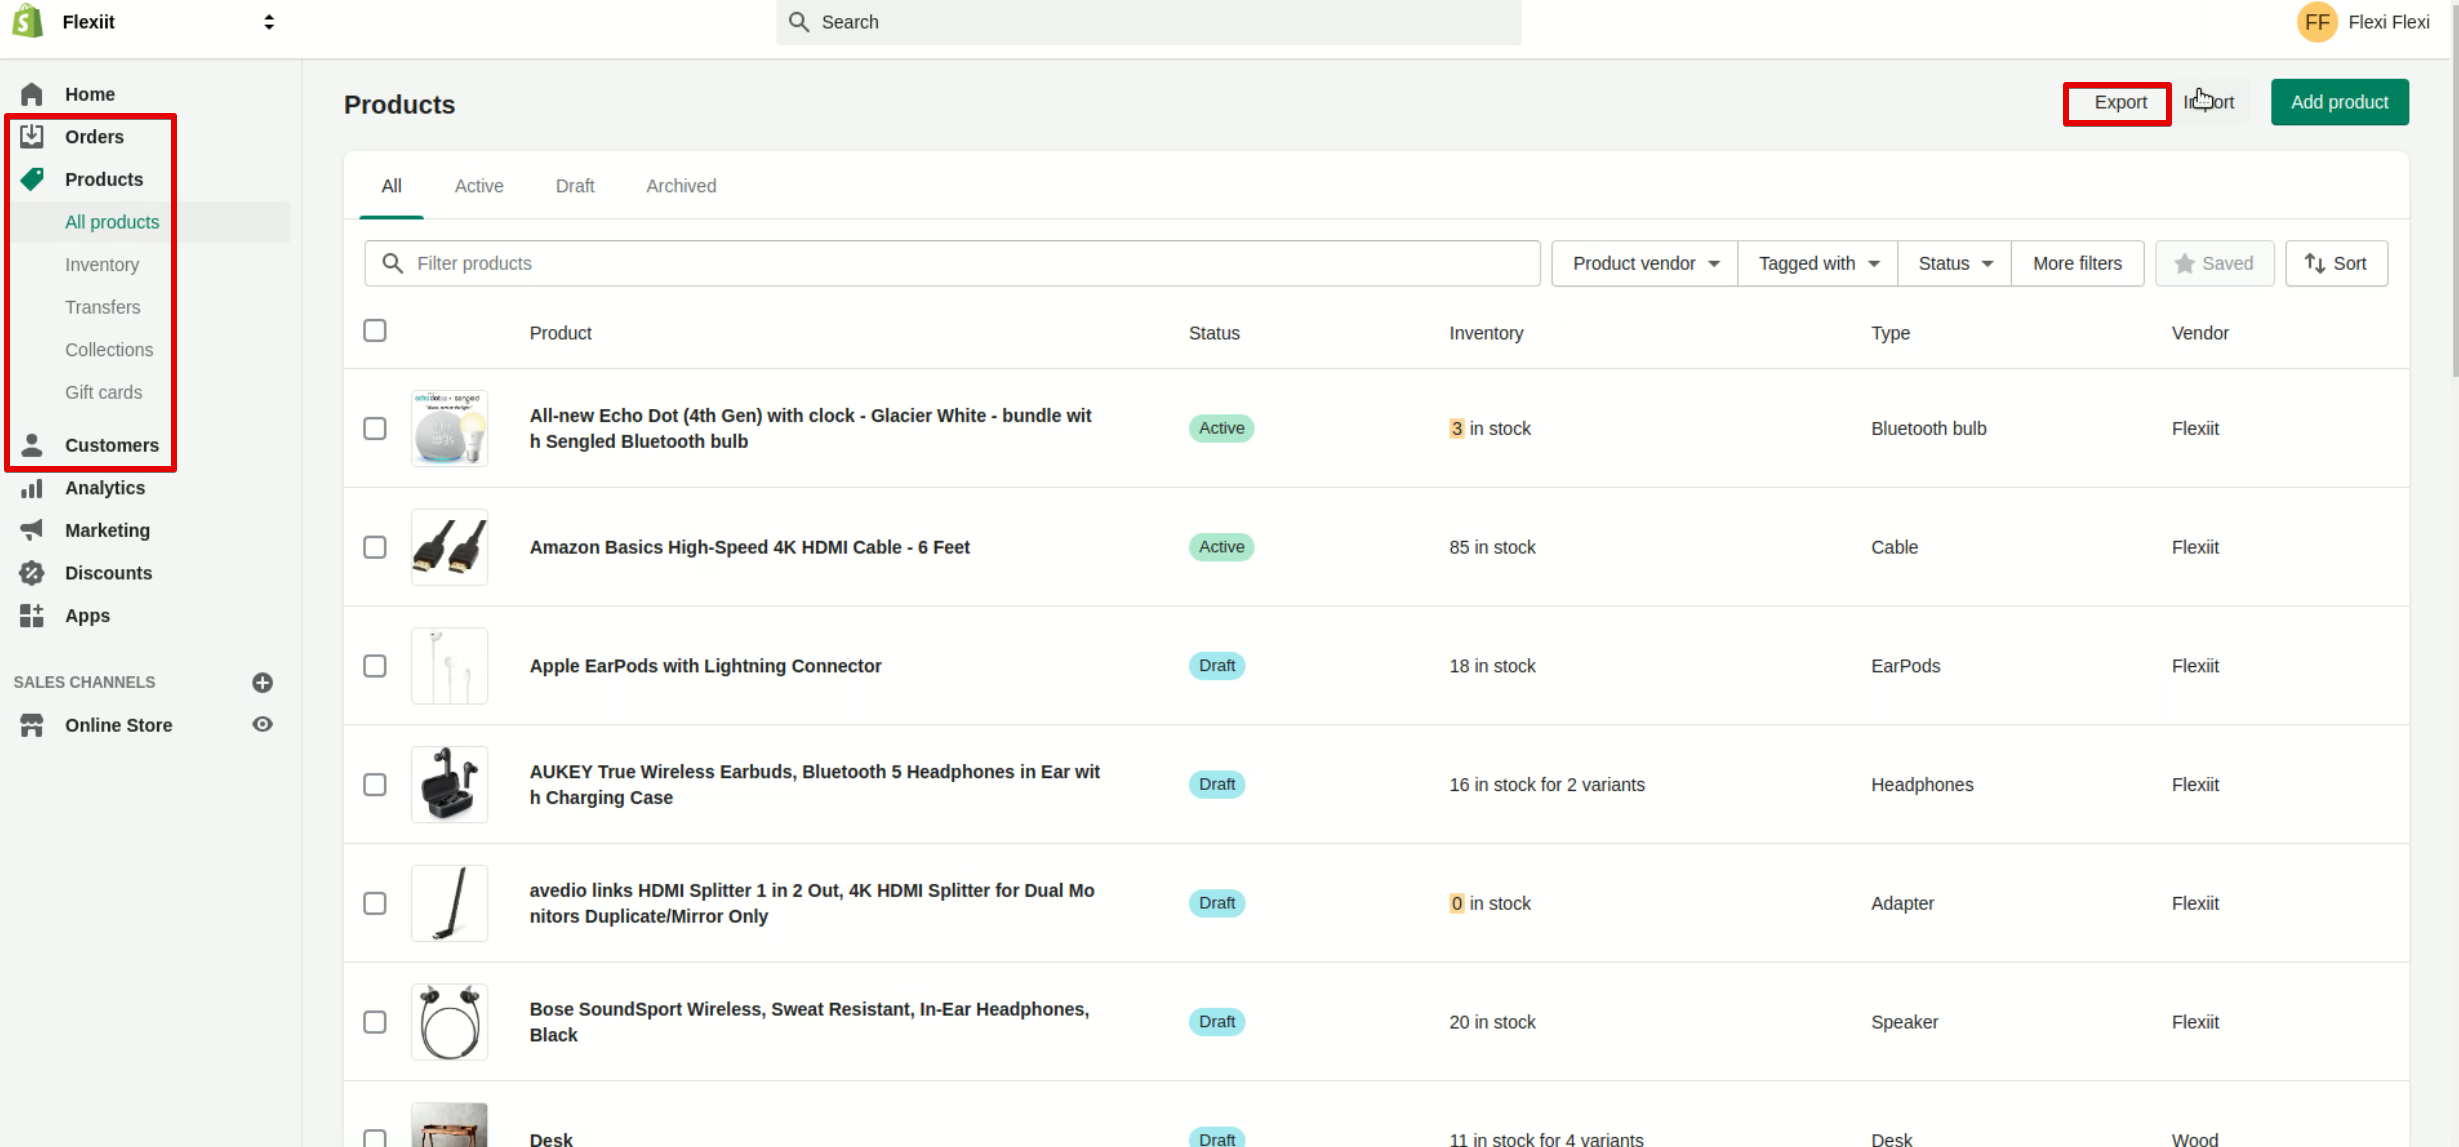Click the magnifier icon in top Search bar

[798, 22]
